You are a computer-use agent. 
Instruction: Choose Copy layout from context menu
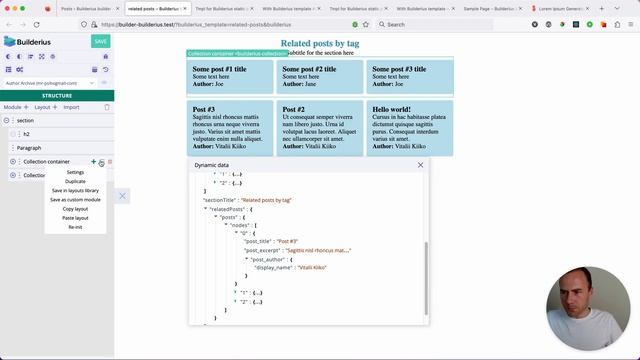coord(75,209)
